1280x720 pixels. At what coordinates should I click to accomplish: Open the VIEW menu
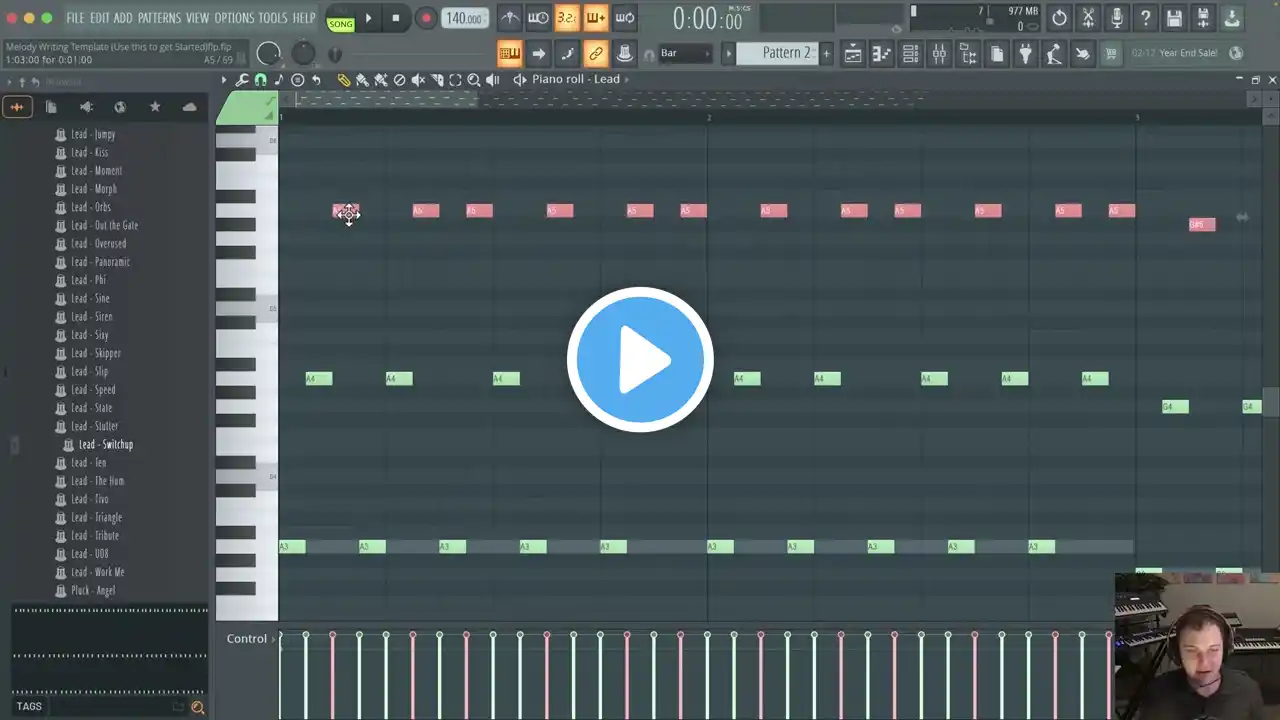point(198,18)
